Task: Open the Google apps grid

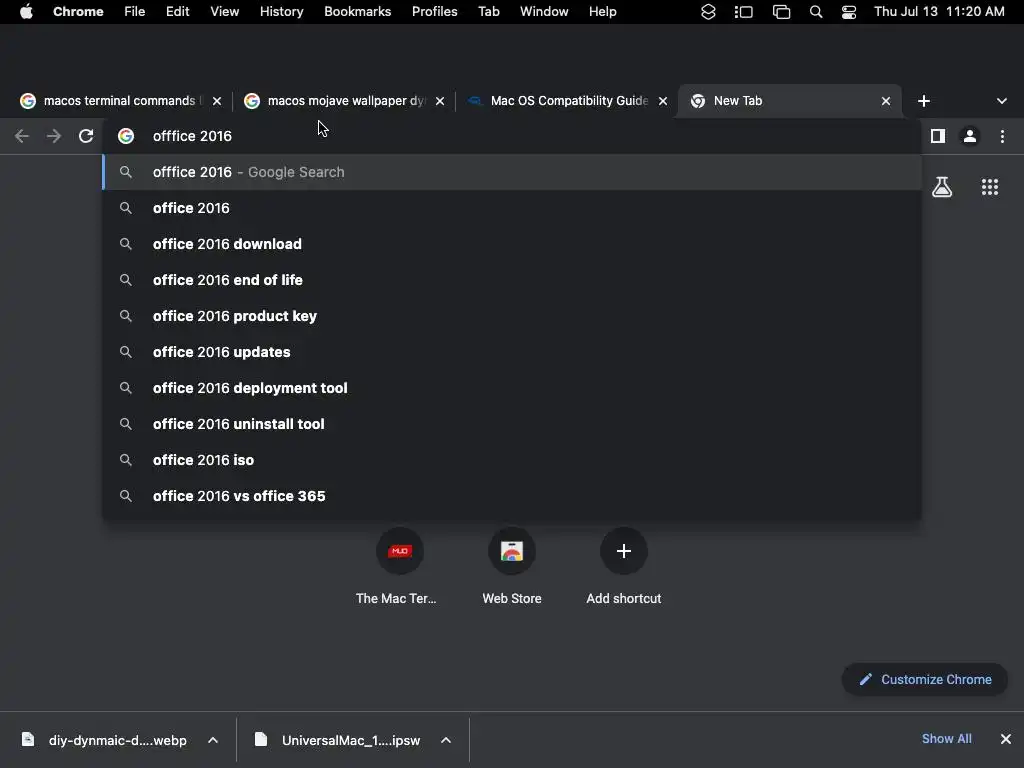Action: point(990,187)
